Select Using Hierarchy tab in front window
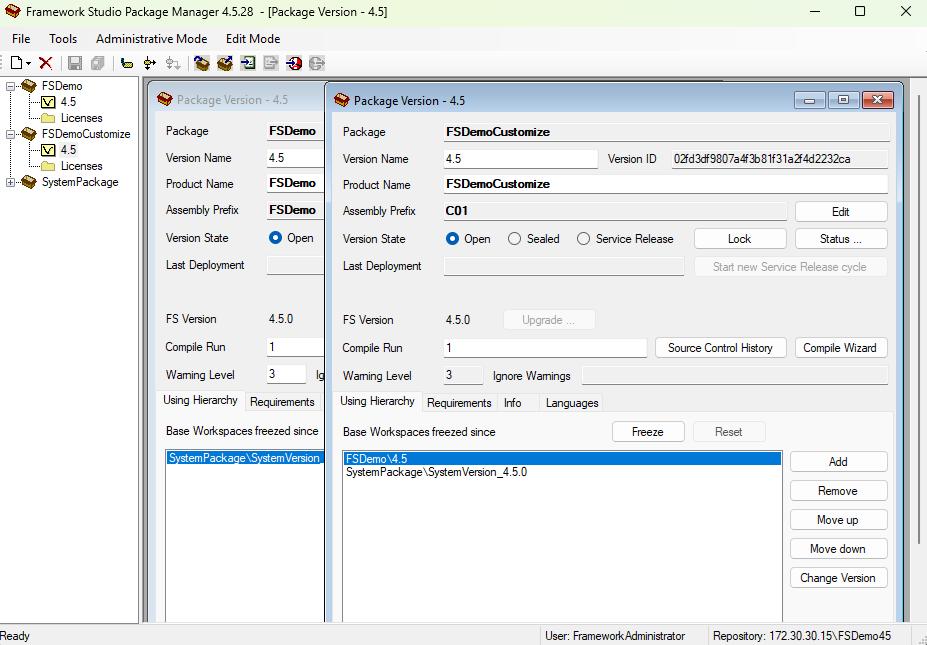927x645 pixels. point(377,401)
